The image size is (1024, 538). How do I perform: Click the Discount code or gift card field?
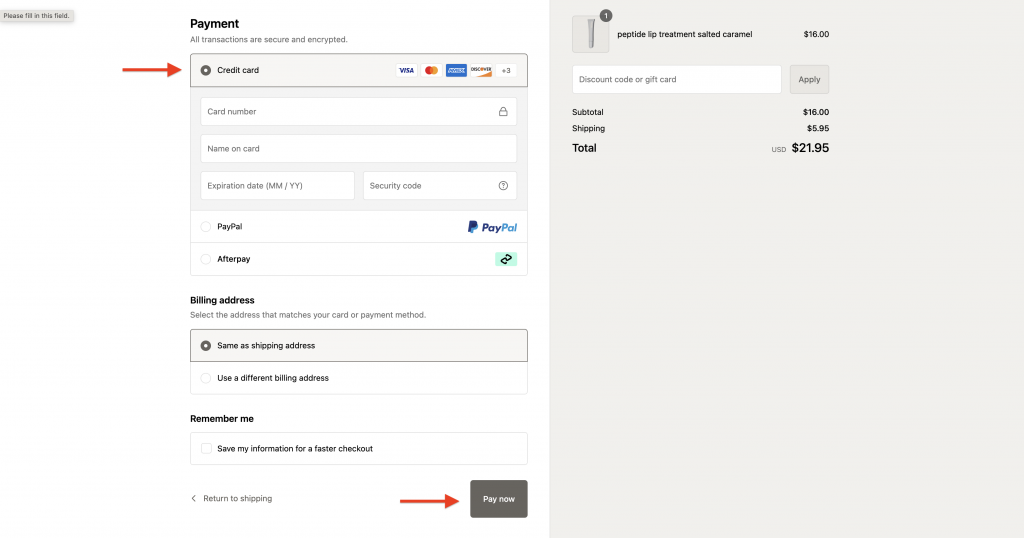tap(676, 80)
